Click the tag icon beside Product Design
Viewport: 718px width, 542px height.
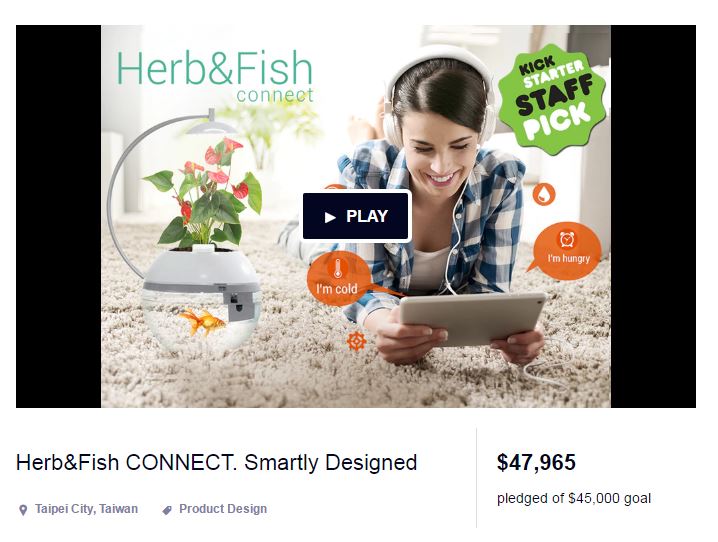[x=167, y=510]
